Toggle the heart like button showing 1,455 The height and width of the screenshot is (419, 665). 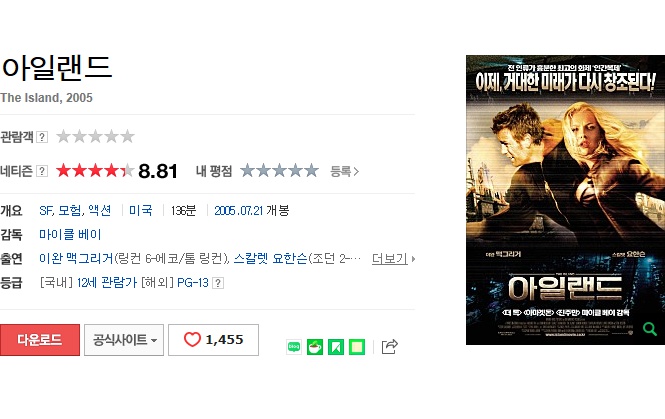[213, 340]
